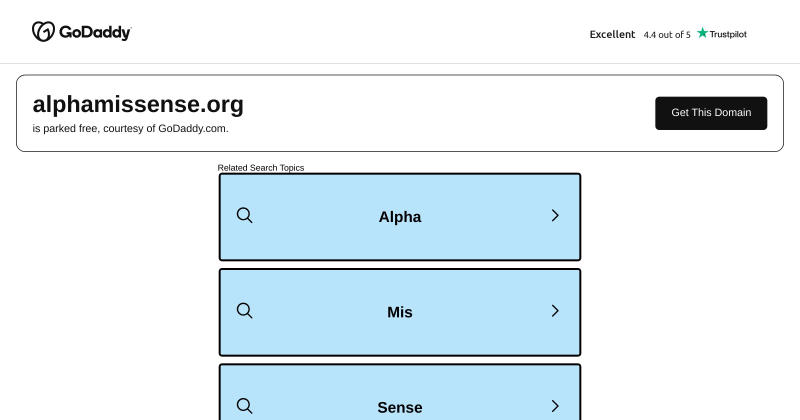Click the Excellent rating label
800x420 pixels.
612,34
